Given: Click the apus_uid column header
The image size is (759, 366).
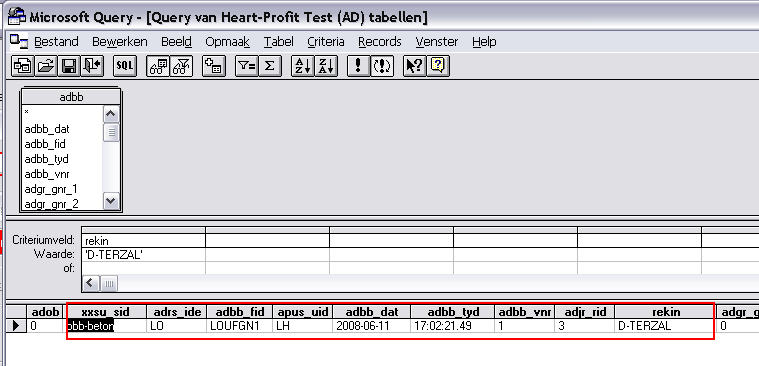Looking at the screenshot, I should pyautogui.click(x=303, y=312).
